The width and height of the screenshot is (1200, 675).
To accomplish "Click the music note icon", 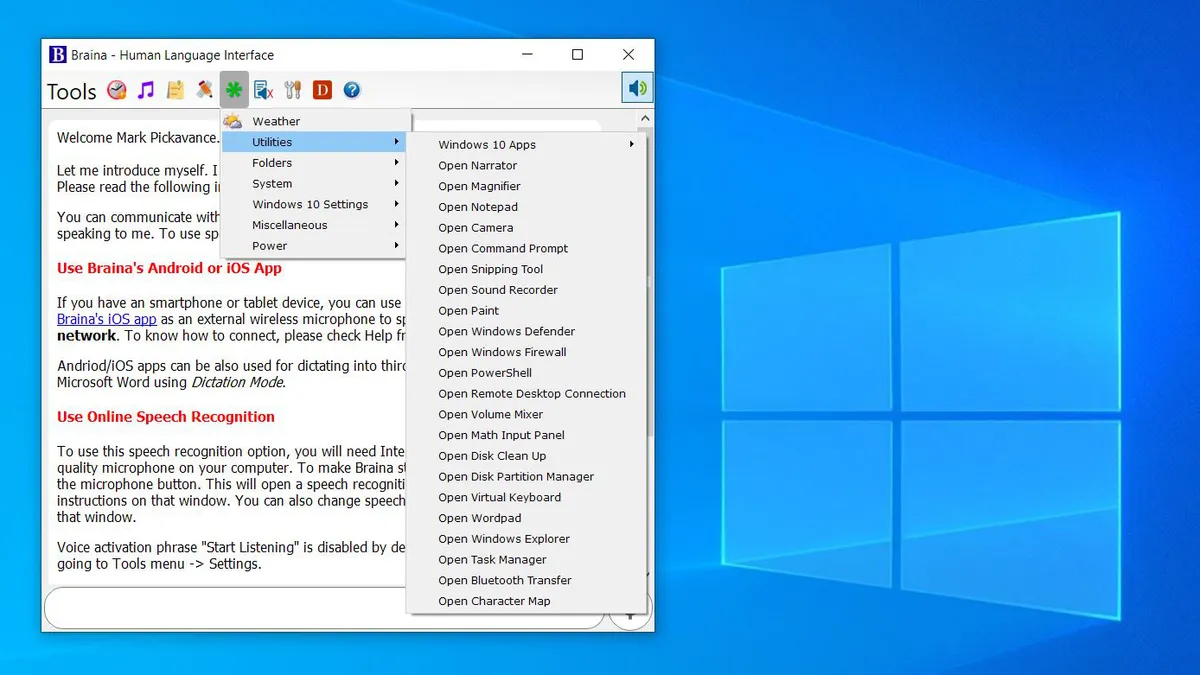I will 144,90.
